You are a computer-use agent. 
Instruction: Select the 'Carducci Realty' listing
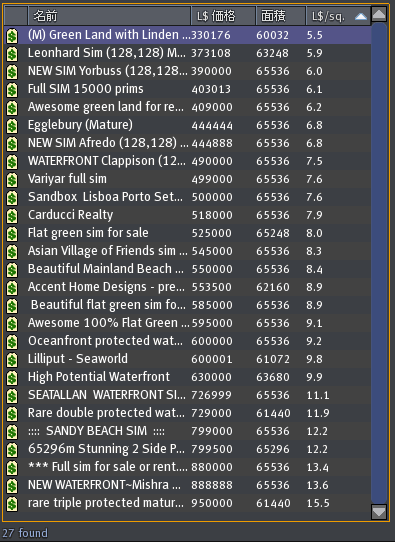click(188, 215)
